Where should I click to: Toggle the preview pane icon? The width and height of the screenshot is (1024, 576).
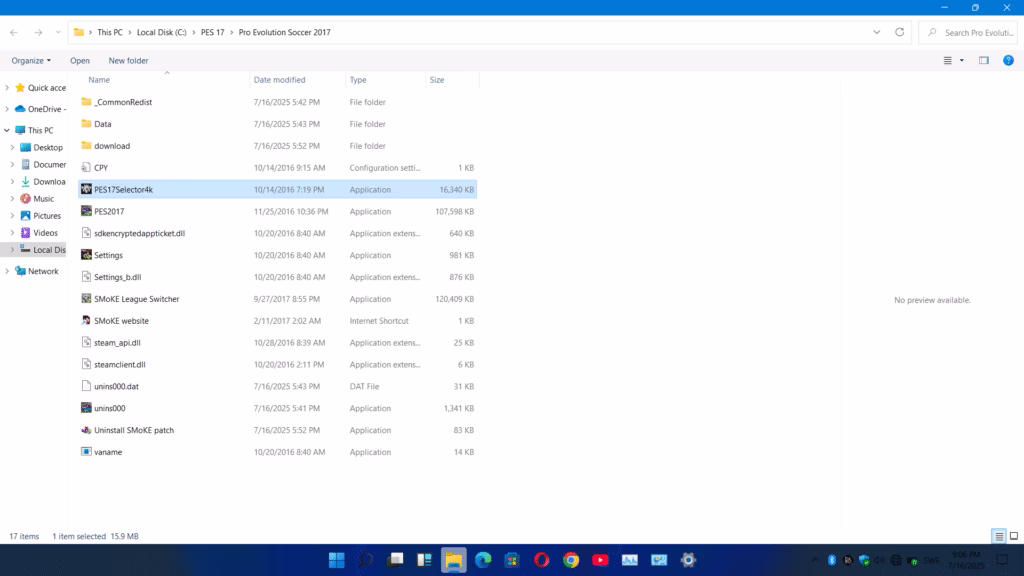point(984,60)
